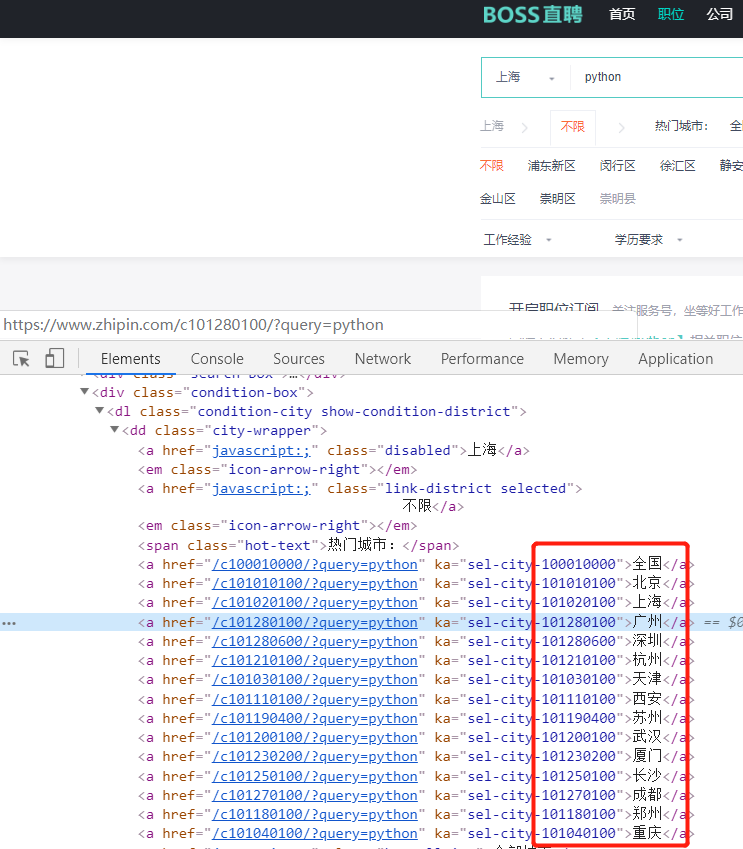
Task: Click the /c101020100/?query=python link
Action: pyautogui.click(x=315, y=603)
